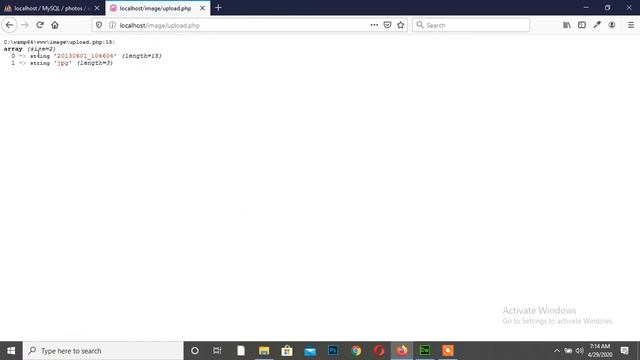Restore down the Firefox window
The width and height of the screenshot is (640, 360).
click(607, 8)
